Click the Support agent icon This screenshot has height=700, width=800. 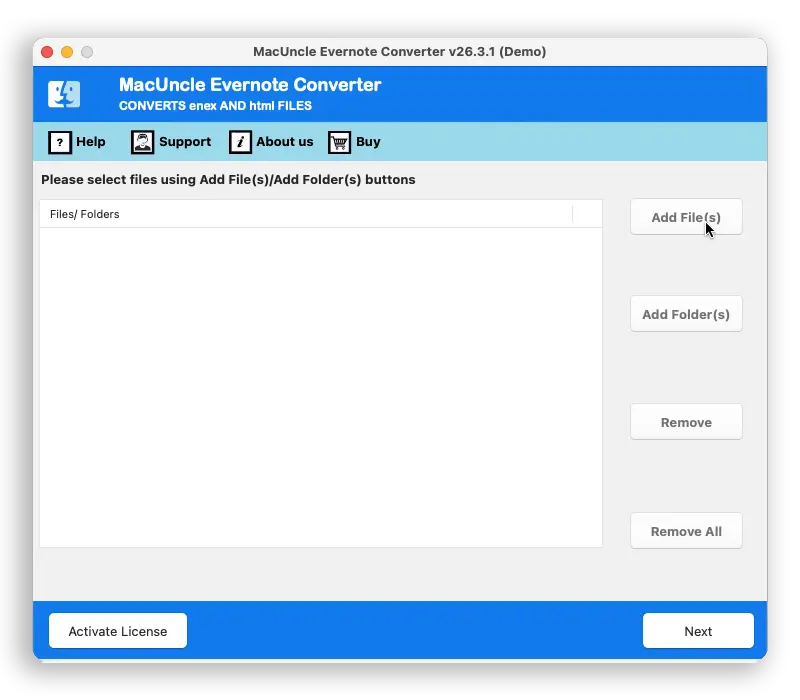click(142, 142)
